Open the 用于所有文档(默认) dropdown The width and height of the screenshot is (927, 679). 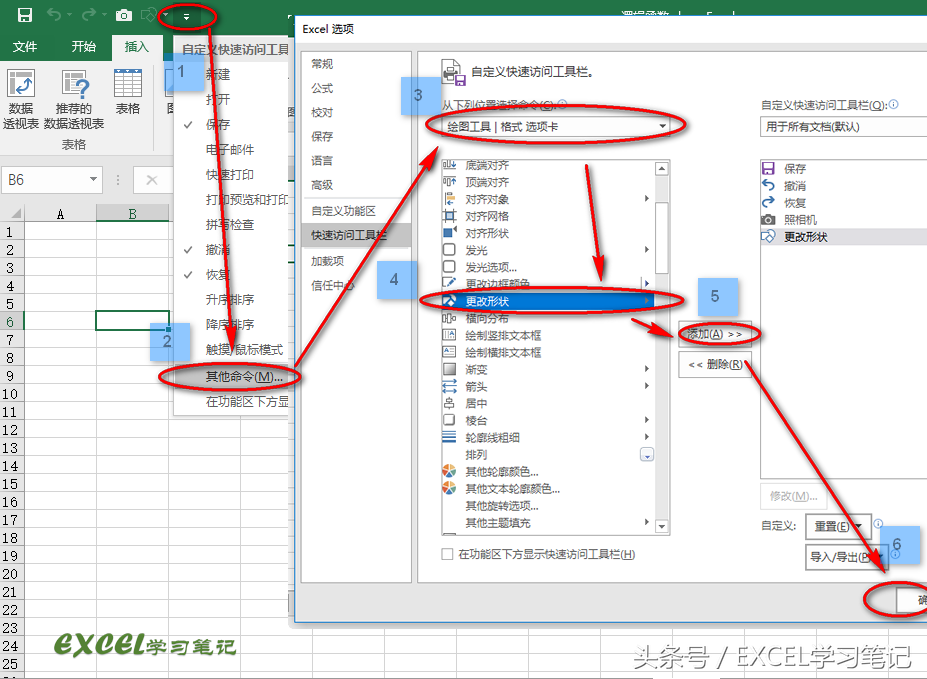[842, 126]
